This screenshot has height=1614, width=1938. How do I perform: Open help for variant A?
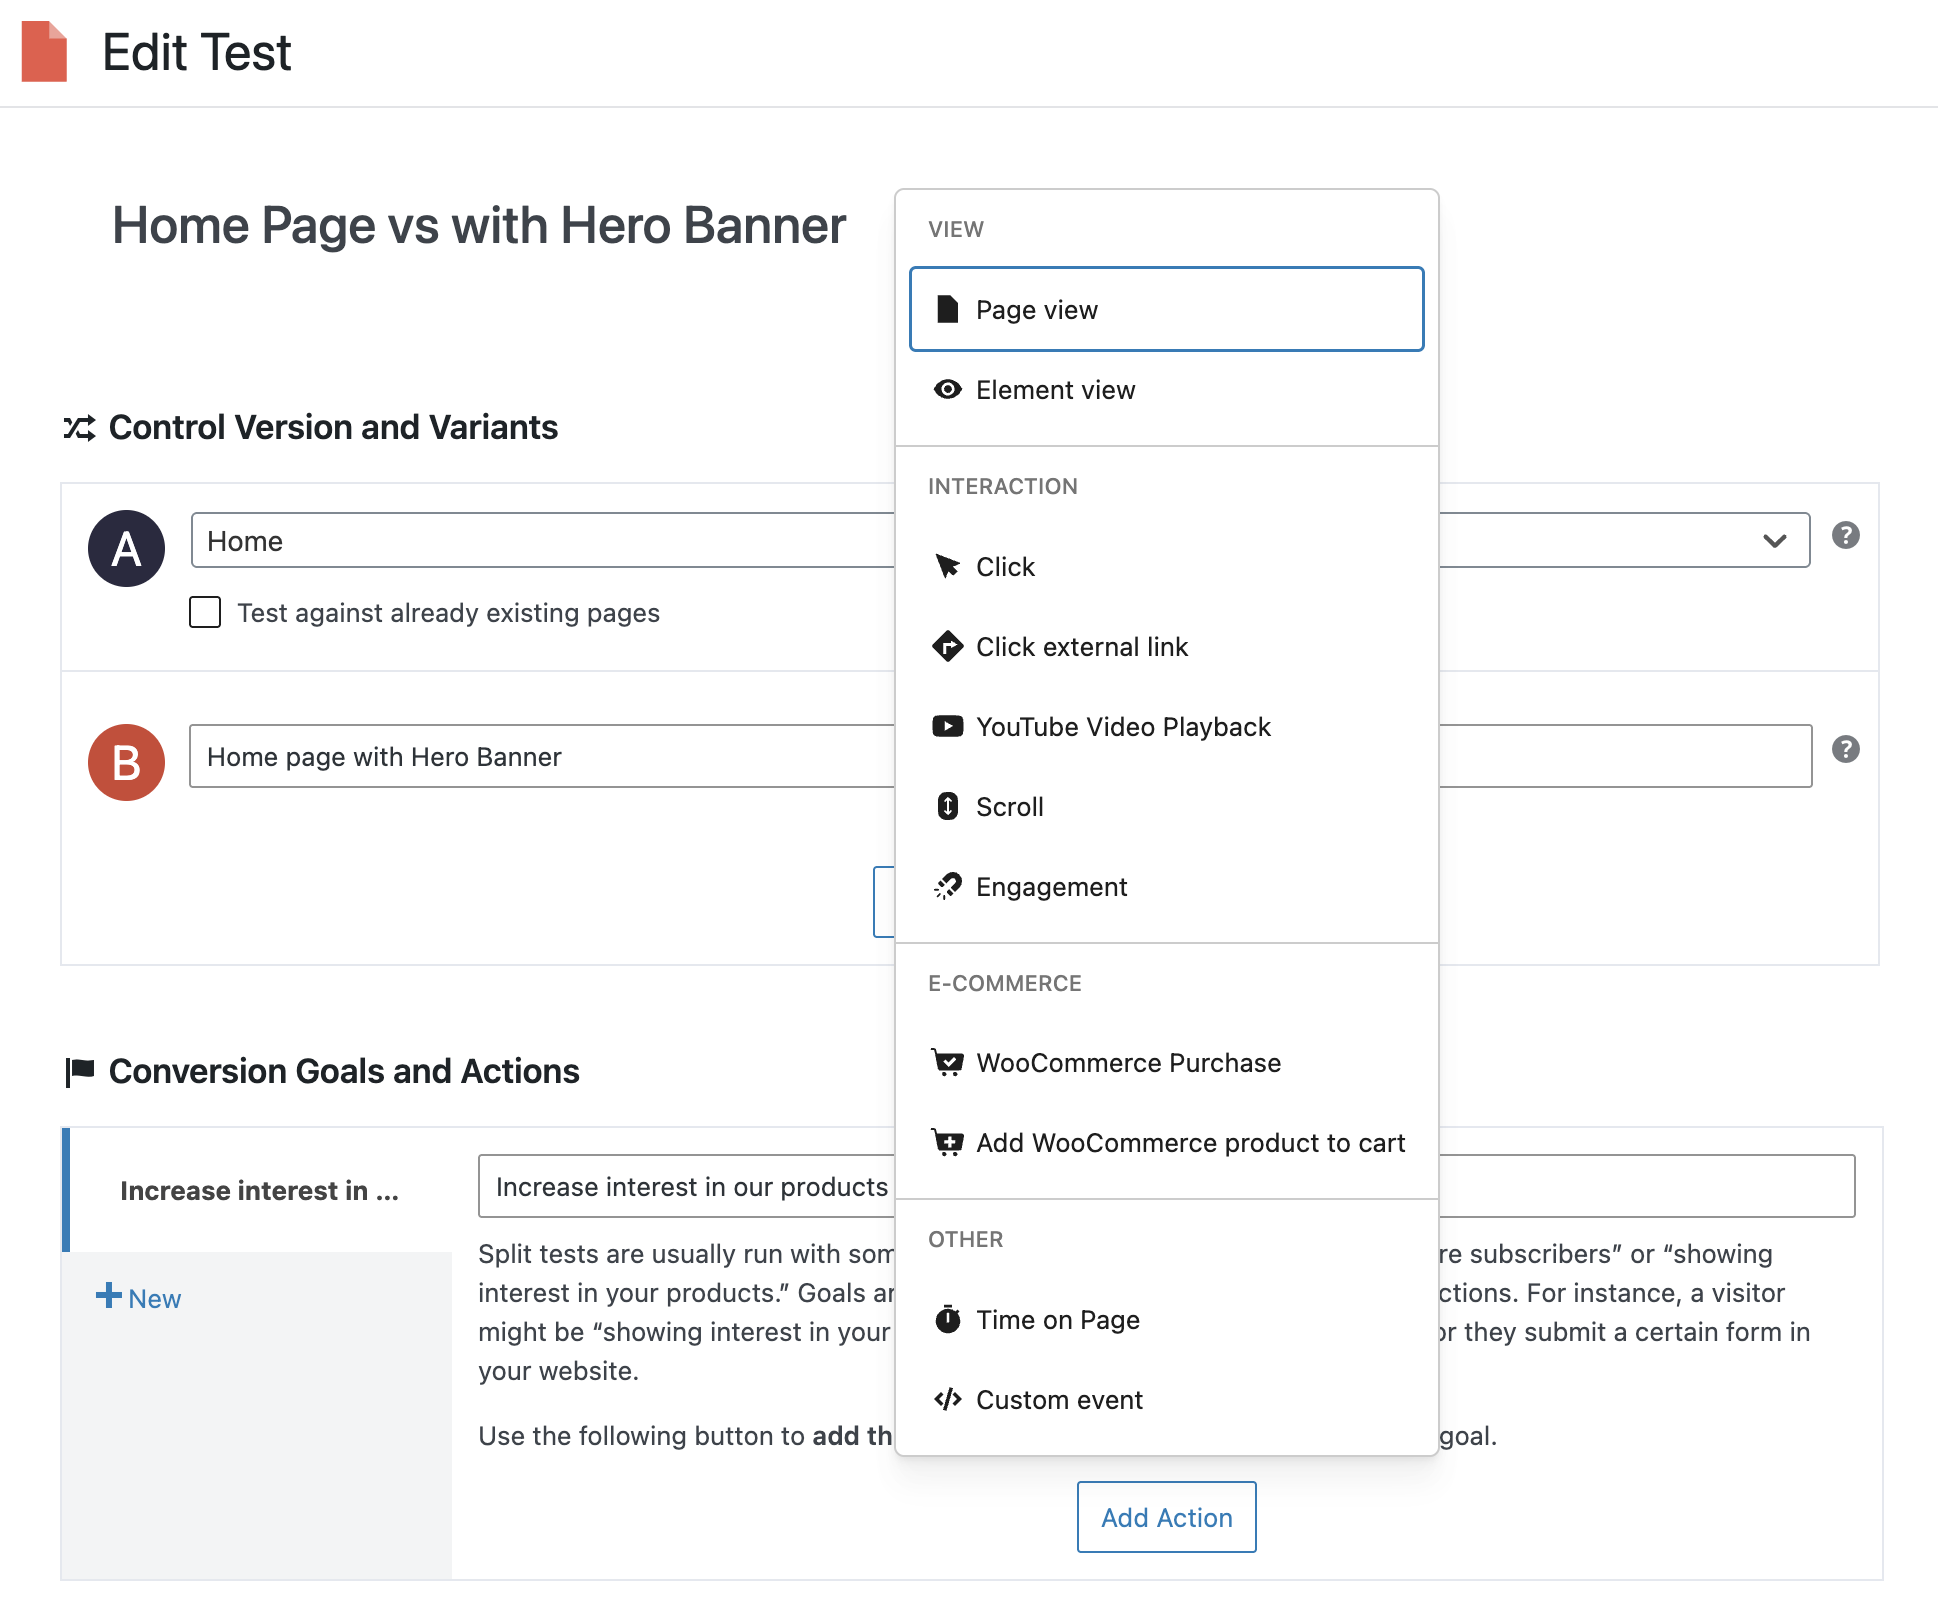pyautogui.click(x=1845, y=535)
